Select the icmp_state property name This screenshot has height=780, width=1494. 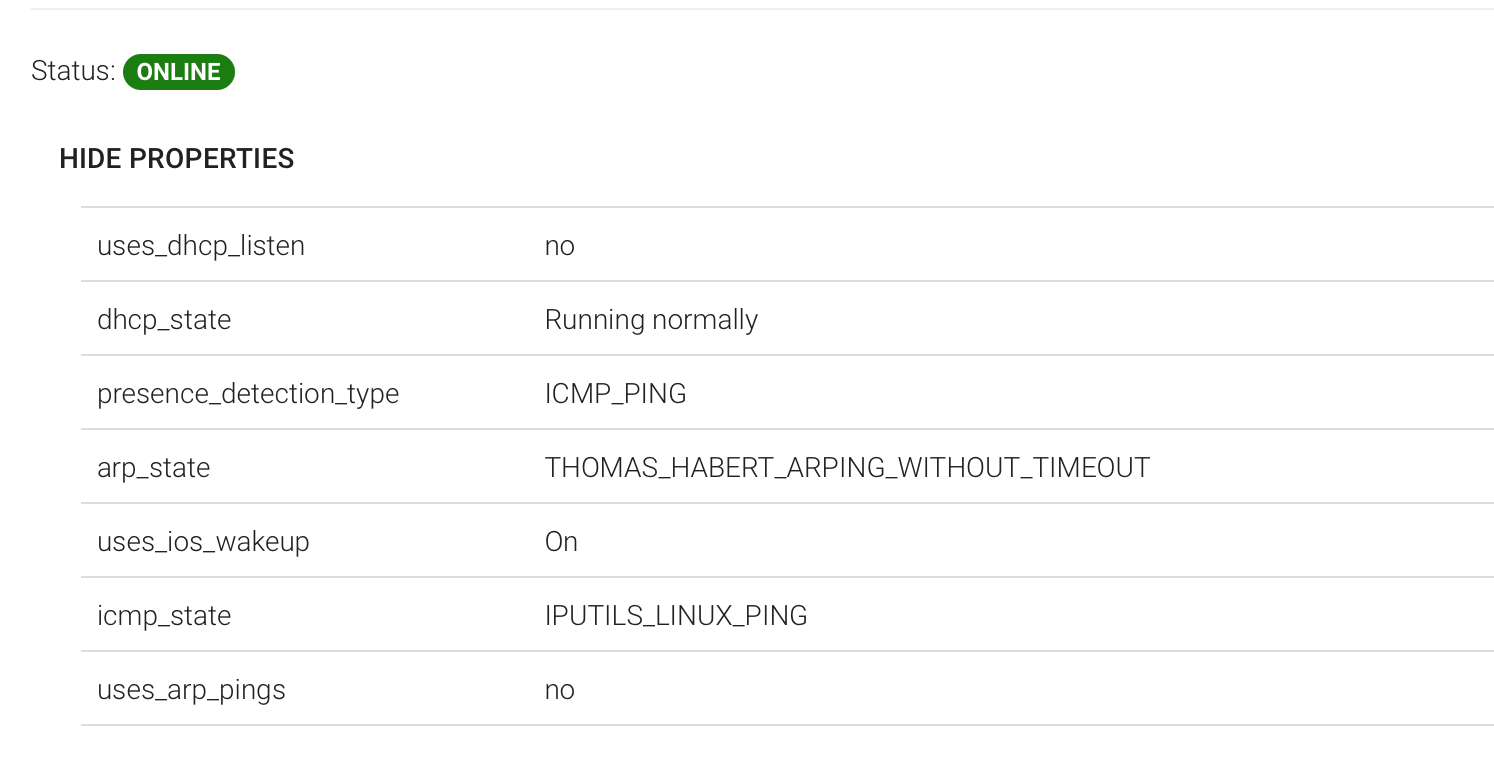click(164, 616)
